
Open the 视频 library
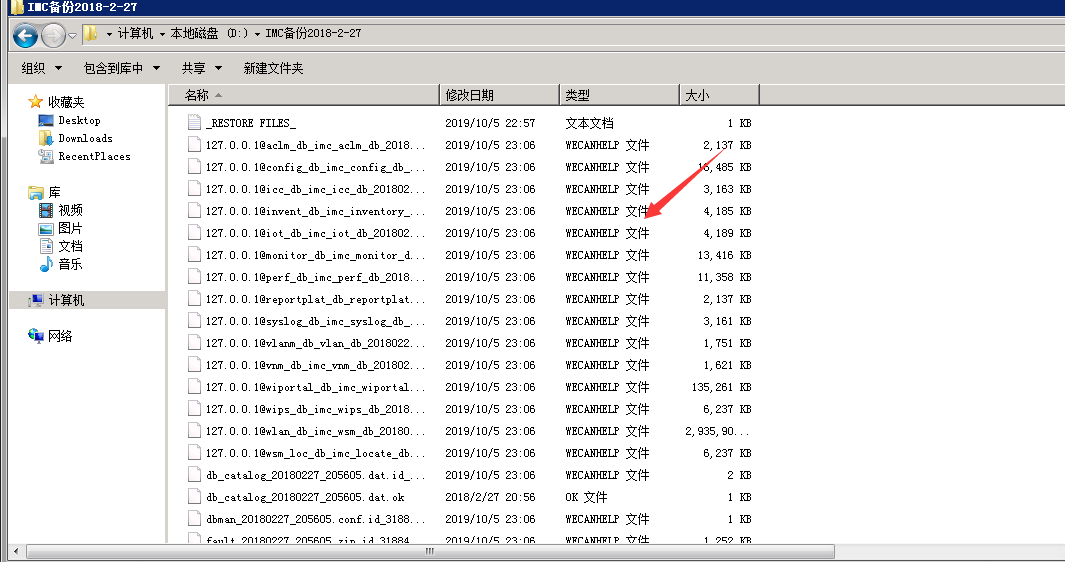70,210
